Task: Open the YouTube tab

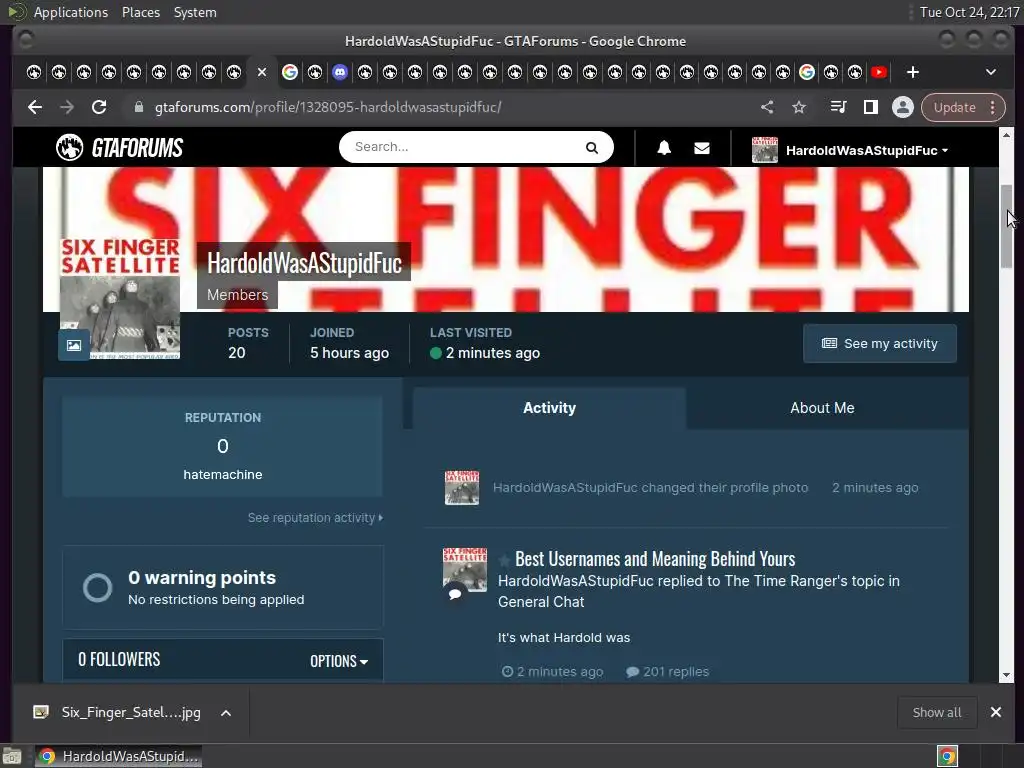Action: click(879, 72)
